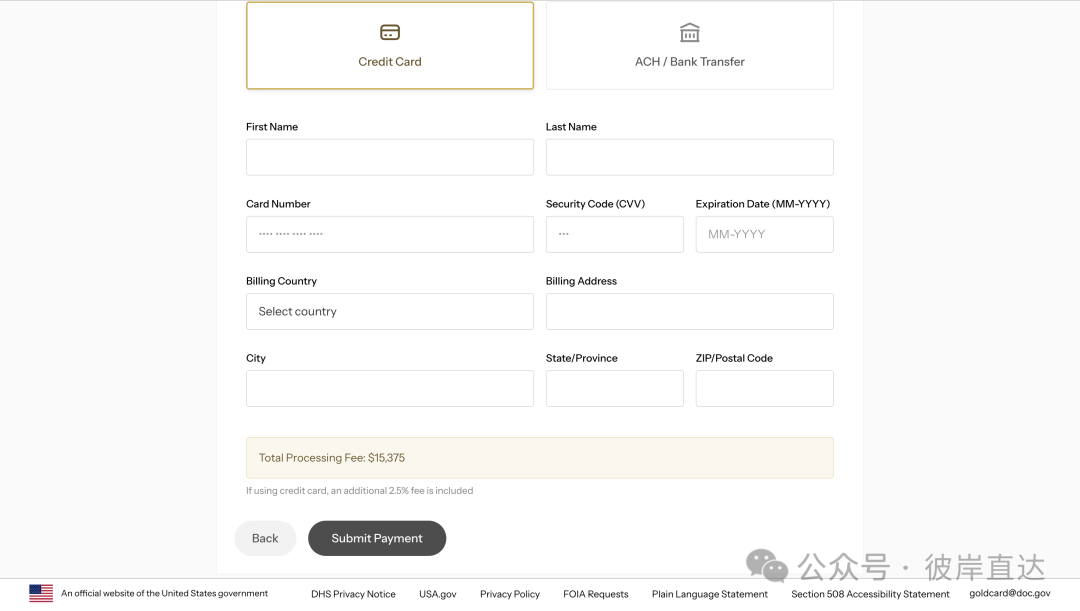The image size is (1080, 611).
Task: Open the DHS Privacy Notice link
Action: point(353,594)
